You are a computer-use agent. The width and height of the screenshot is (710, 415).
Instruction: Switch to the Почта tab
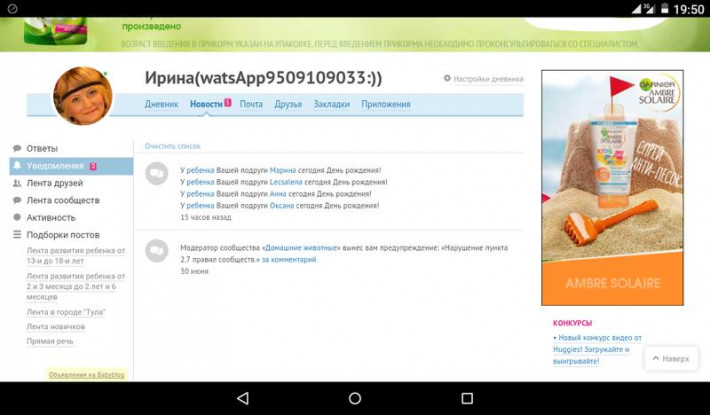(251, 104)
